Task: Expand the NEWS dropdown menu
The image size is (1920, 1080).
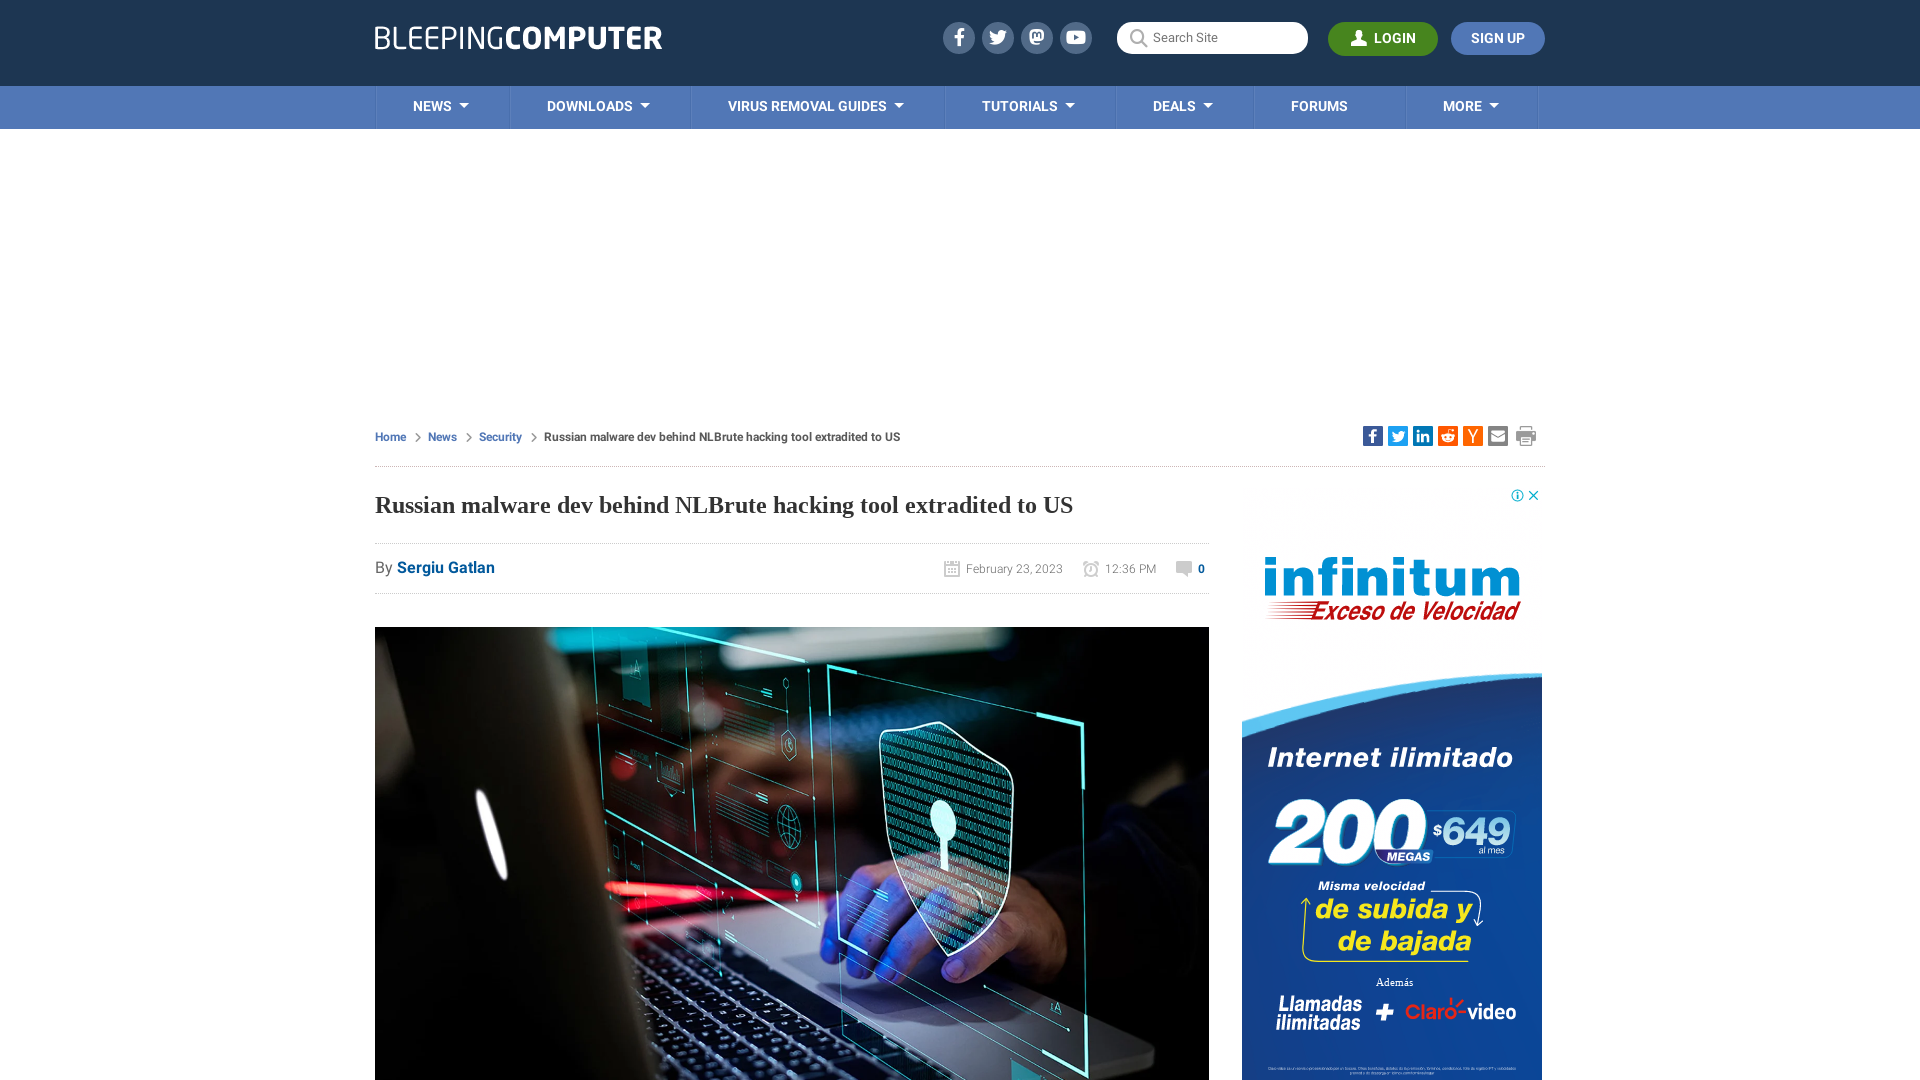Action: [440, 107]
